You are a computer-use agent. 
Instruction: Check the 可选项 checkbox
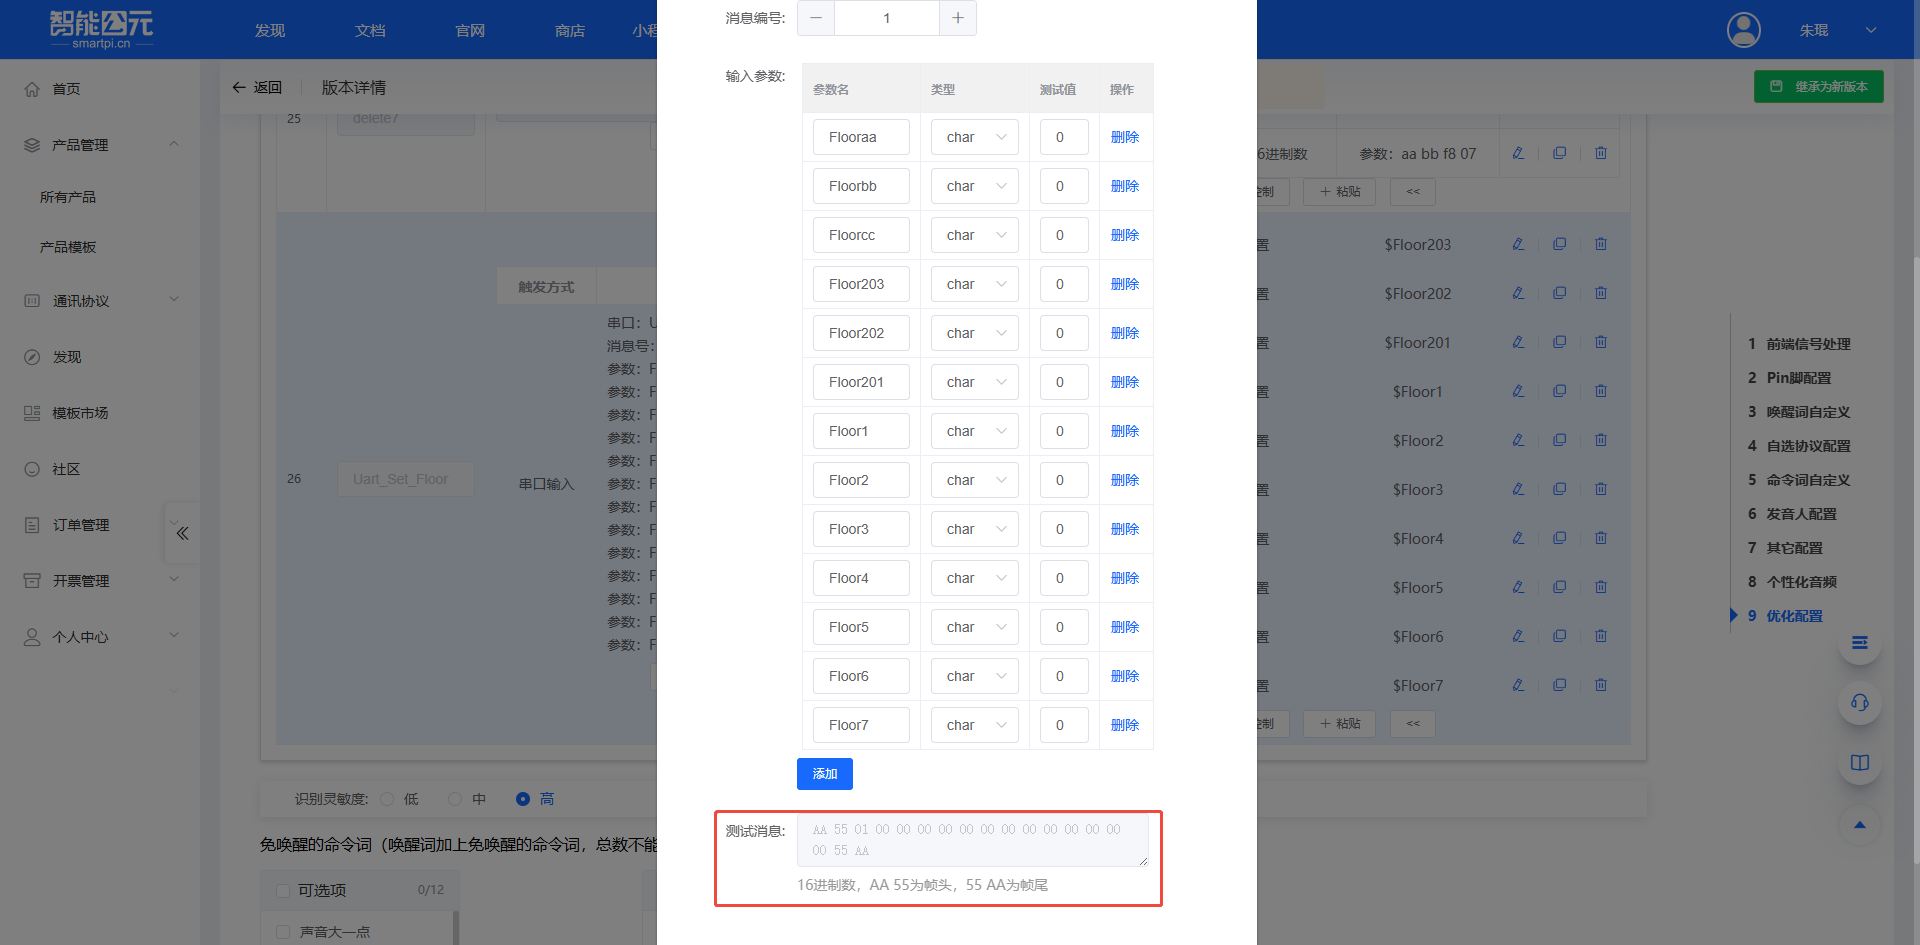(x=283, y=889)
